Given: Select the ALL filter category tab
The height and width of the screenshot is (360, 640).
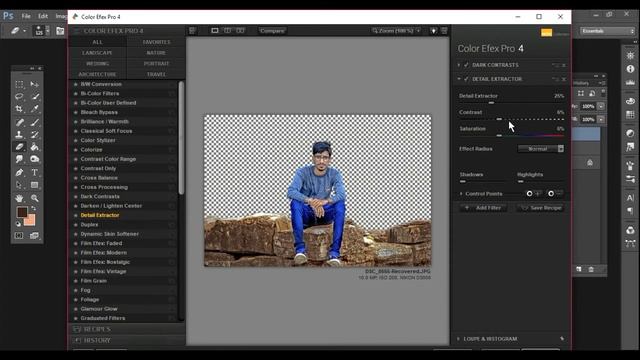Looking at the screenshot, I should (x=98, y=42).
